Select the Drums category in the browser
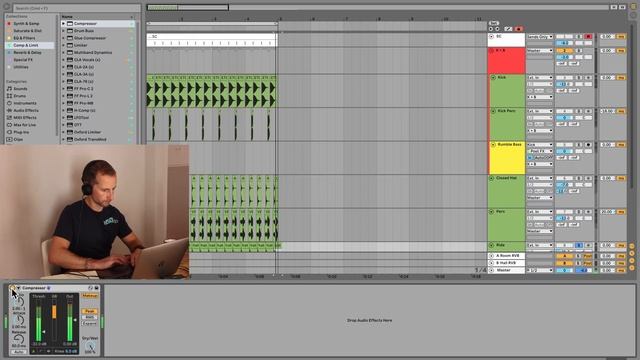The height and width of the screenshot is (360, 640). 20,96
